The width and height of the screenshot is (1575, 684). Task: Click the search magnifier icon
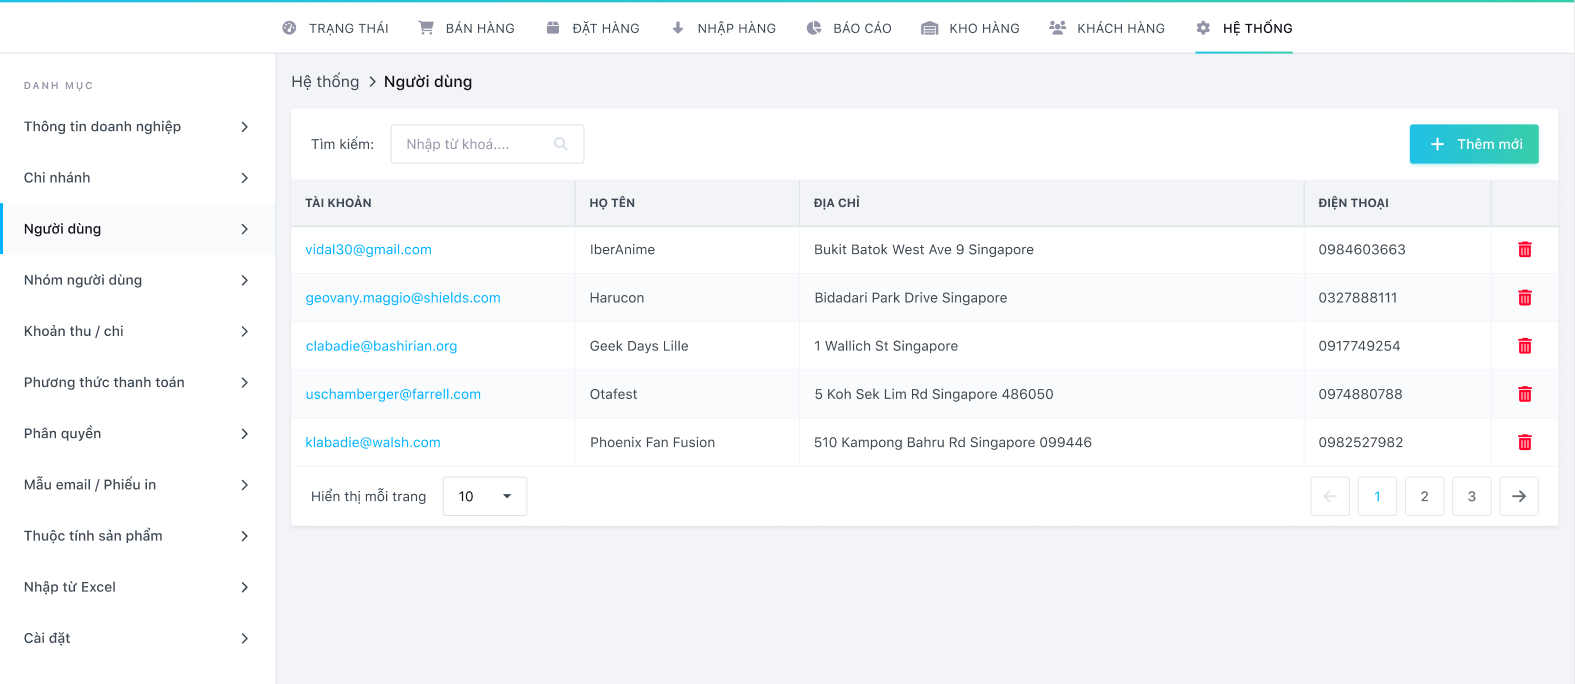coord(561,144)
